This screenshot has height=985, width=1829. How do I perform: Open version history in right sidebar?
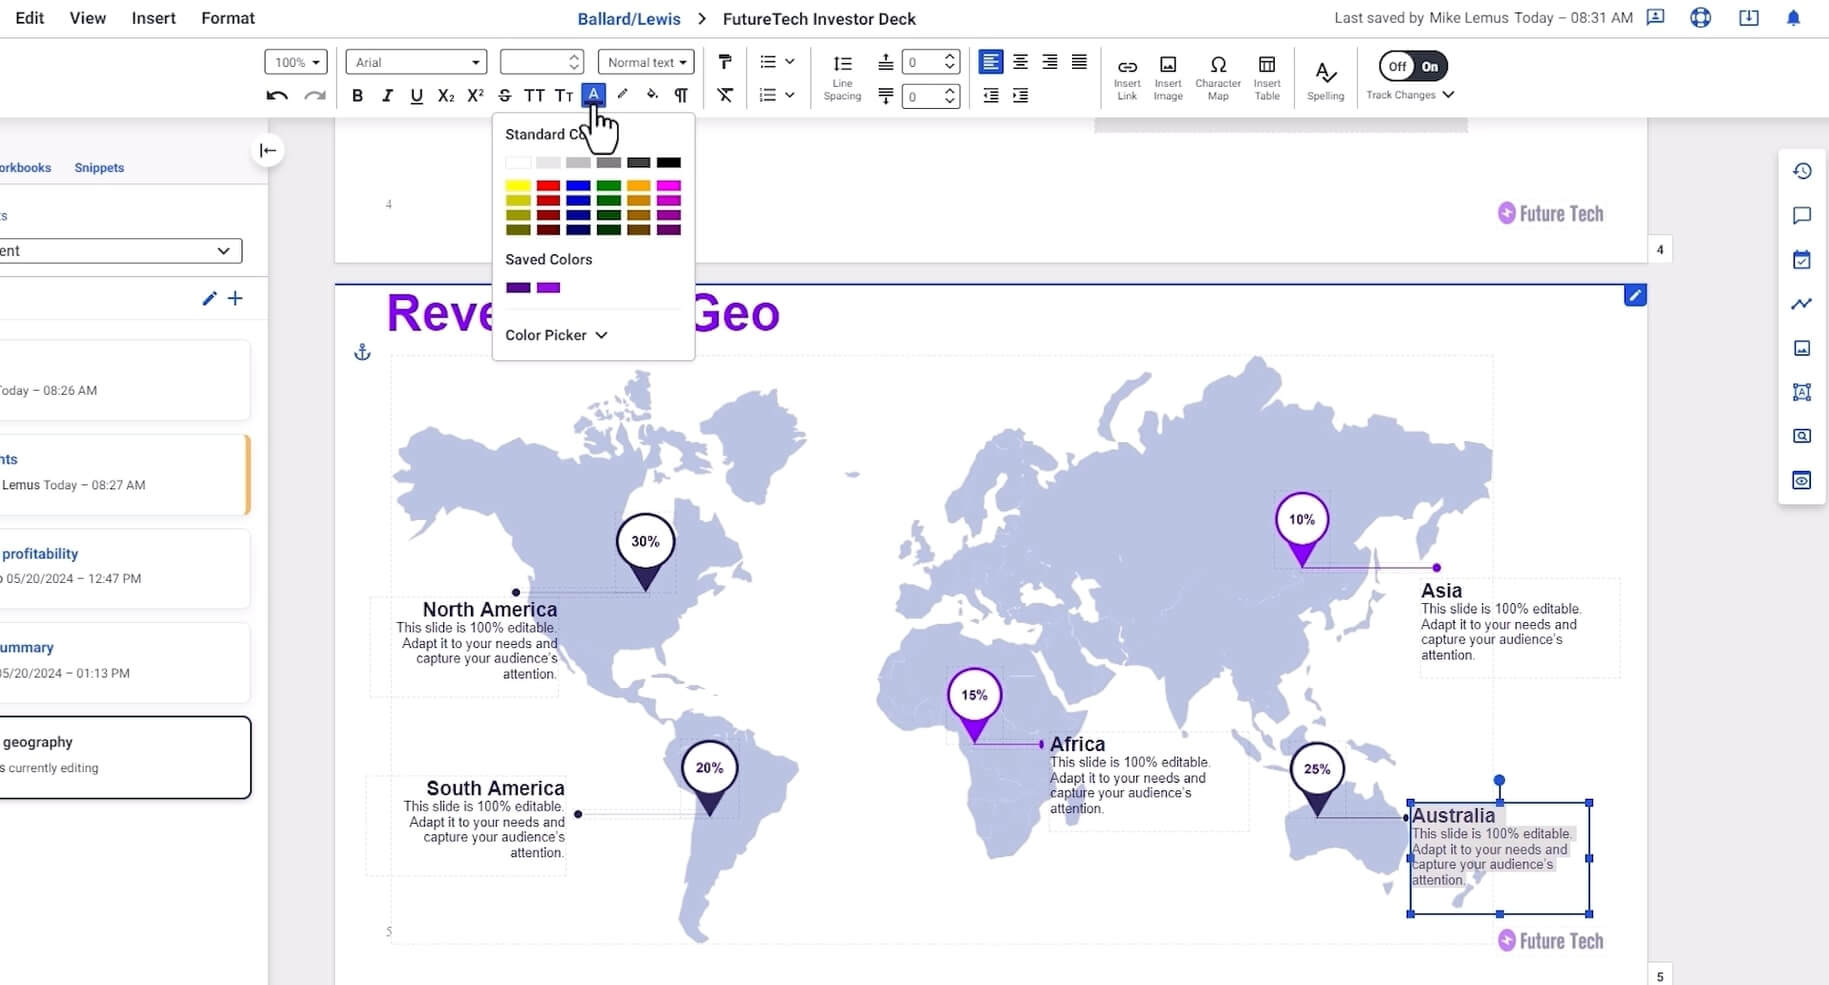(x=1802, y=171)
